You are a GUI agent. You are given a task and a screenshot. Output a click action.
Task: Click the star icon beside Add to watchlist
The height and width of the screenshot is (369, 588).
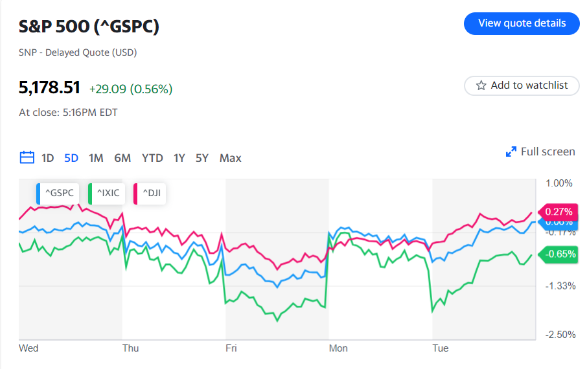click(x=481, y=86)
